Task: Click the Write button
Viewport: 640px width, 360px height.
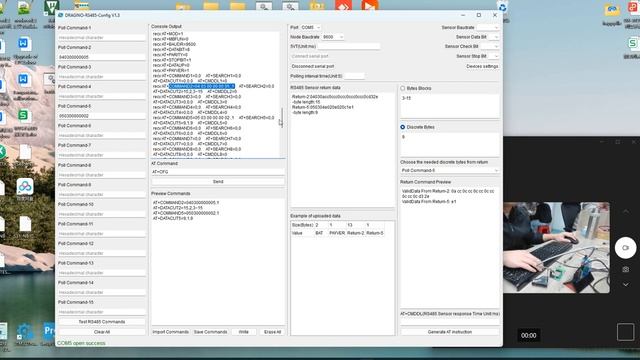Action: 244,332
